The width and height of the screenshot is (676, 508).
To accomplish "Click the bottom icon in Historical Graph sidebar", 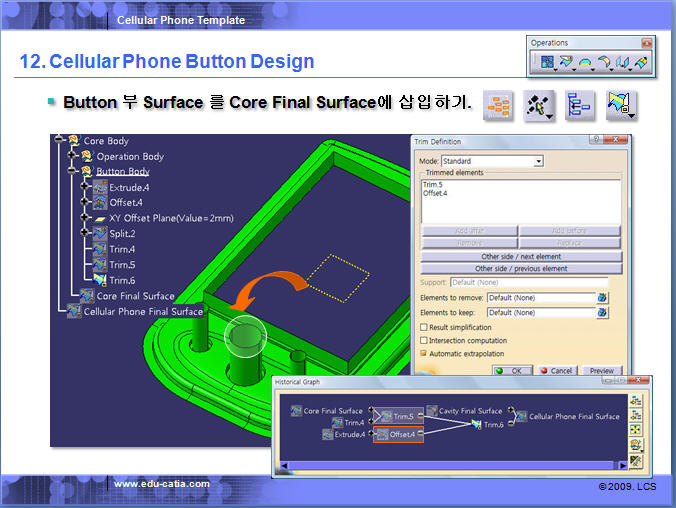I will (x=636, y=460).
